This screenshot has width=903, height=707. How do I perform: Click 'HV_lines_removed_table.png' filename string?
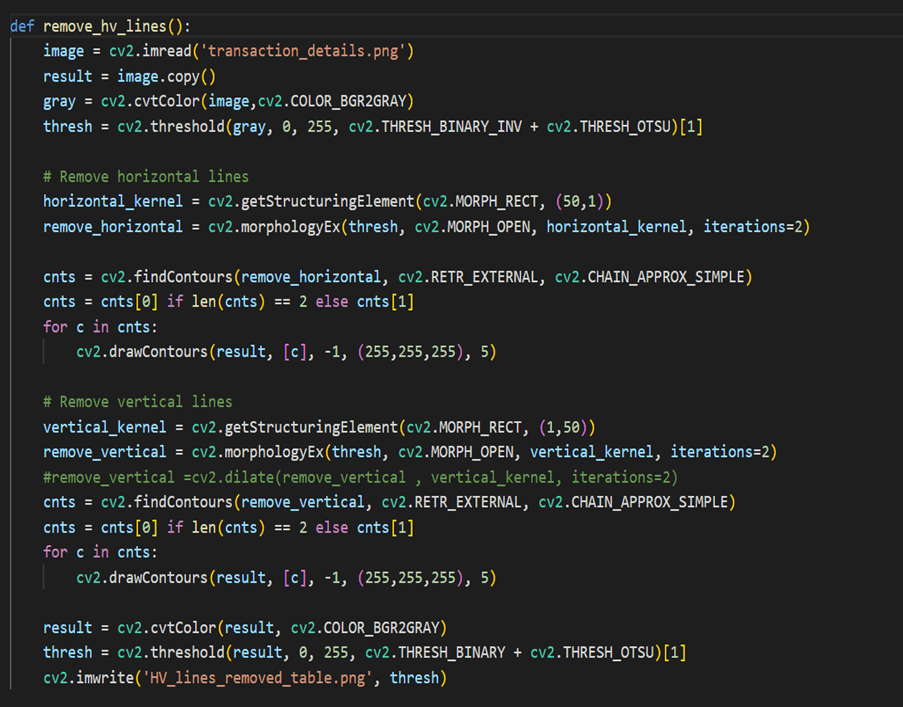pos(257,678)
